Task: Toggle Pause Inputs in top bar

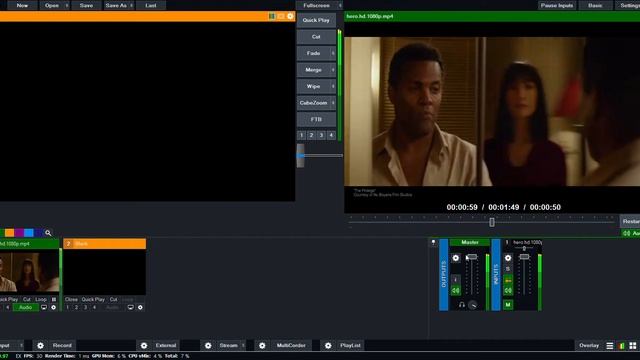Action: [557, 5]
